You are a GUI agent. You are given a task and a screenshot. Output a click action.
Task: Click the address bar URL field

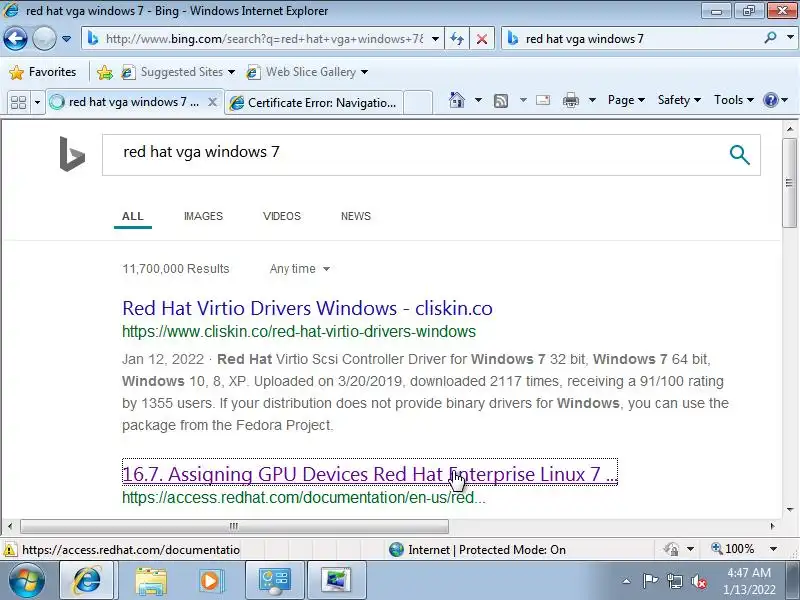263,39
